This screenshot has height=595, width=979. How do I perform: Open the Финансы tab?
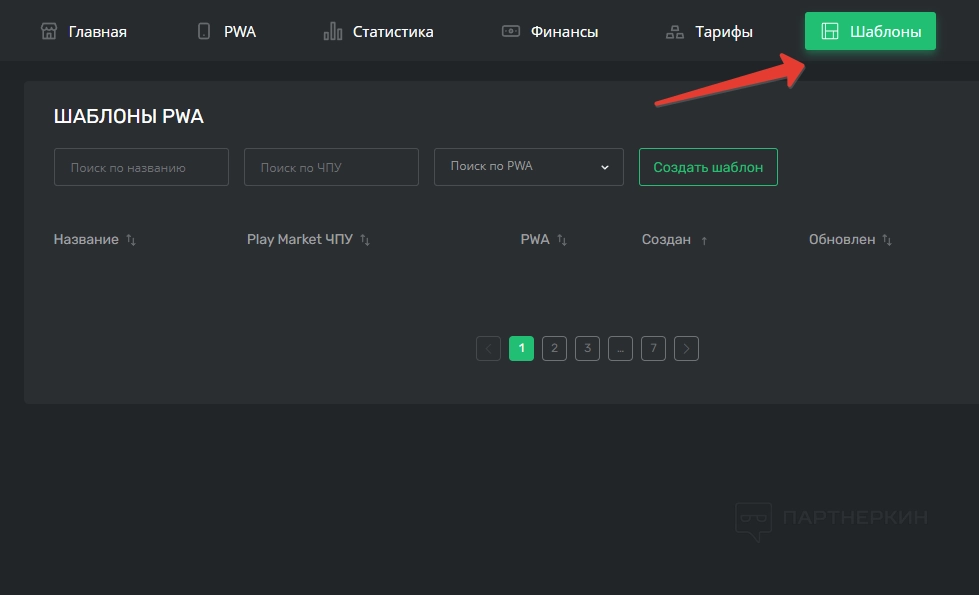563,32
